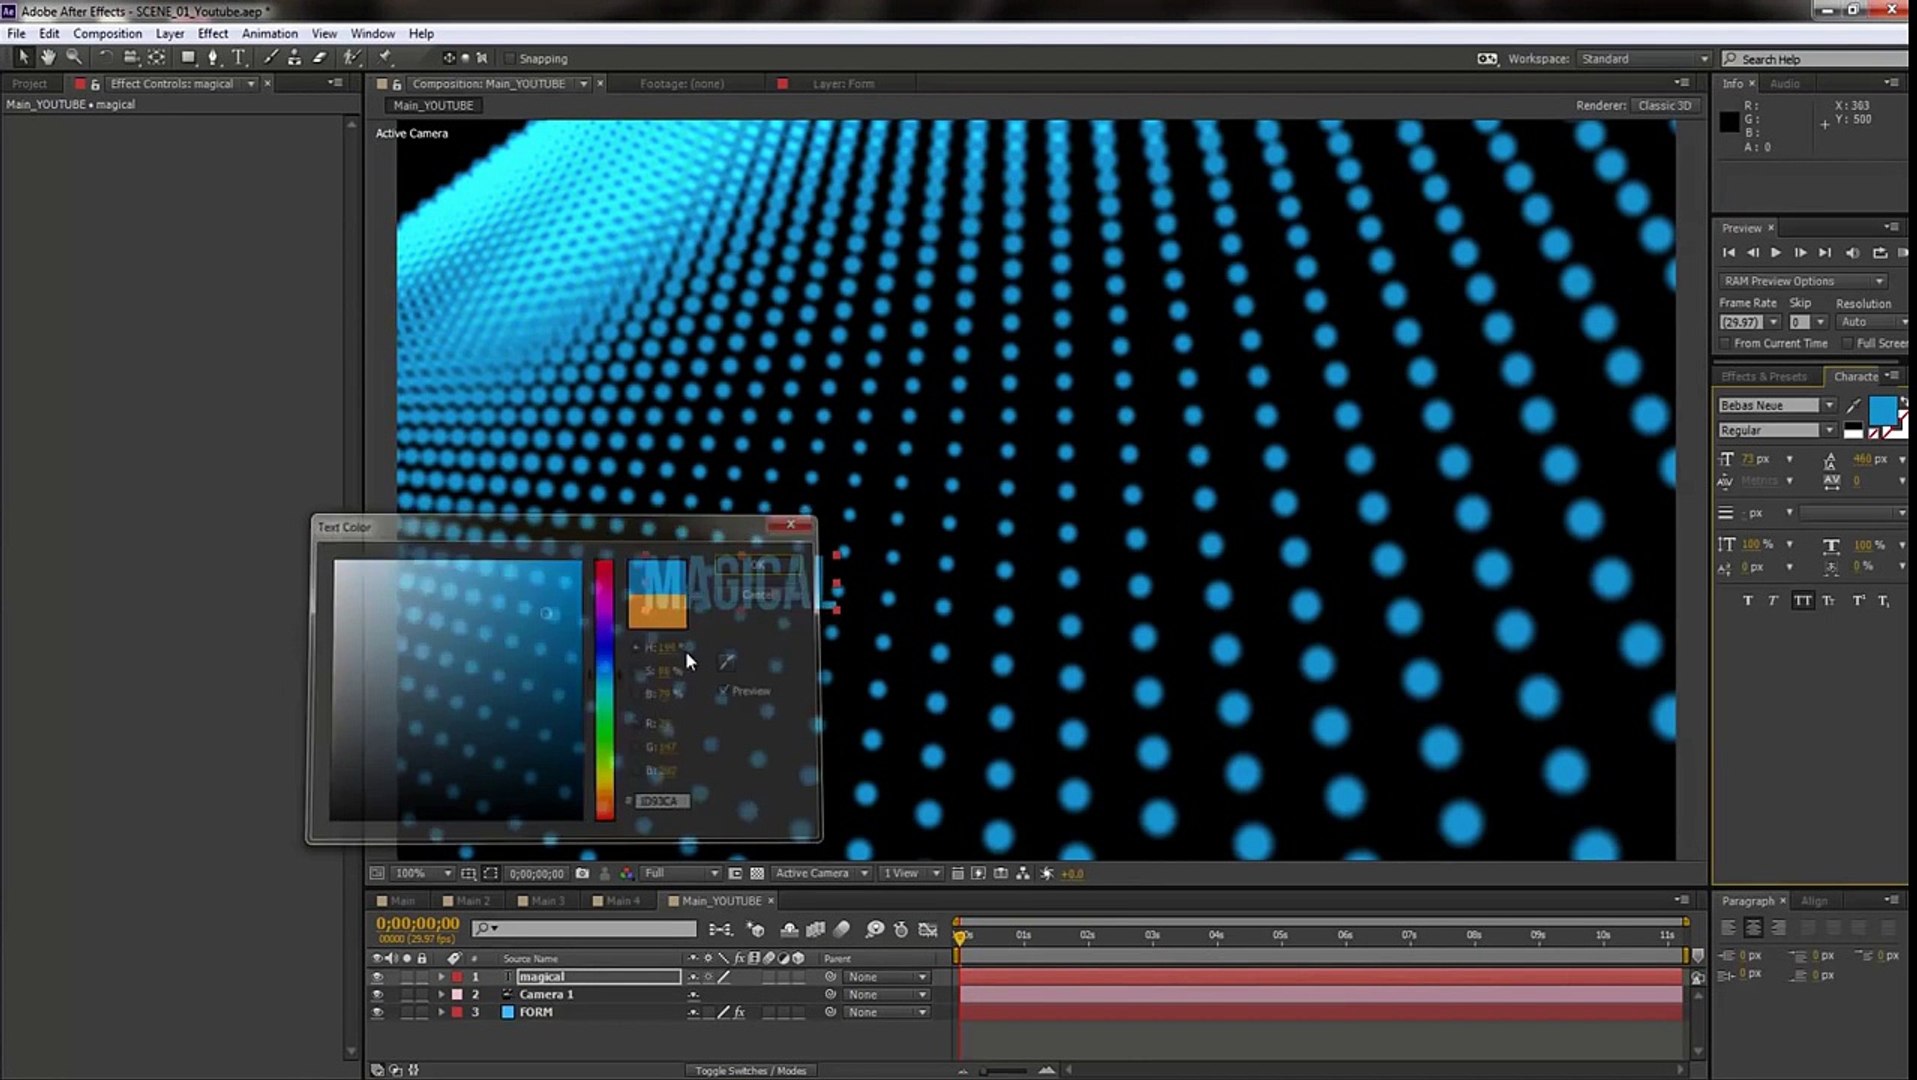
Task: Open the Active Camera view dropdown
Action: [x=821, y=873]
